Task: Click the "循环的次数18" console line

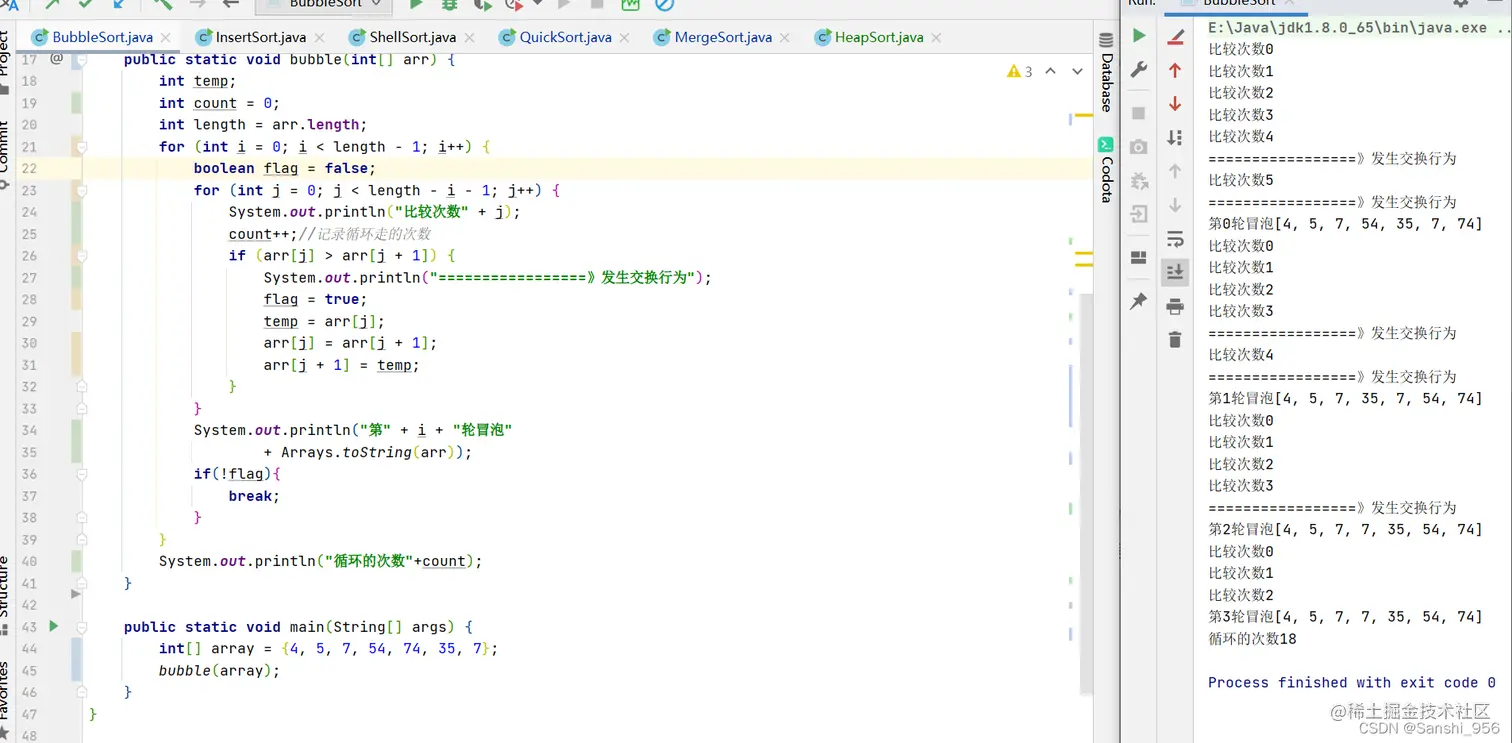Action: (1252, 638)
